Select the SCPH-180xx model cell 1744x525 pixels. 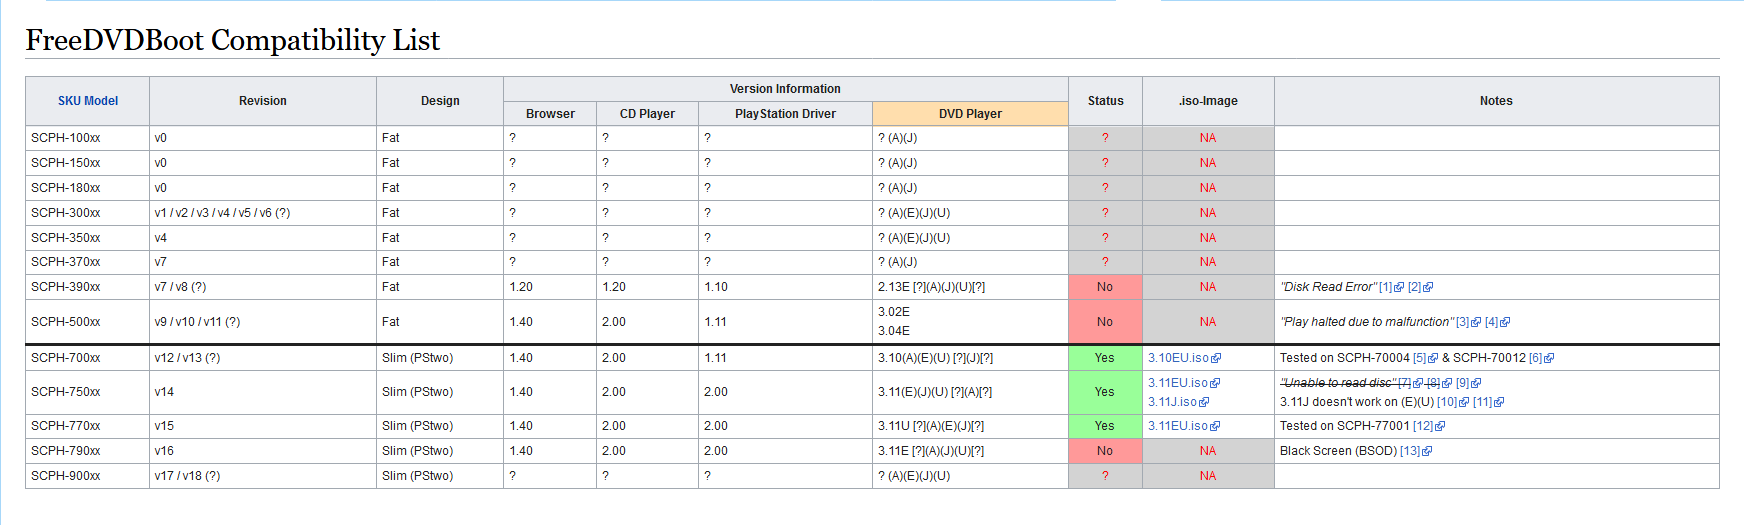click(88, 188)
